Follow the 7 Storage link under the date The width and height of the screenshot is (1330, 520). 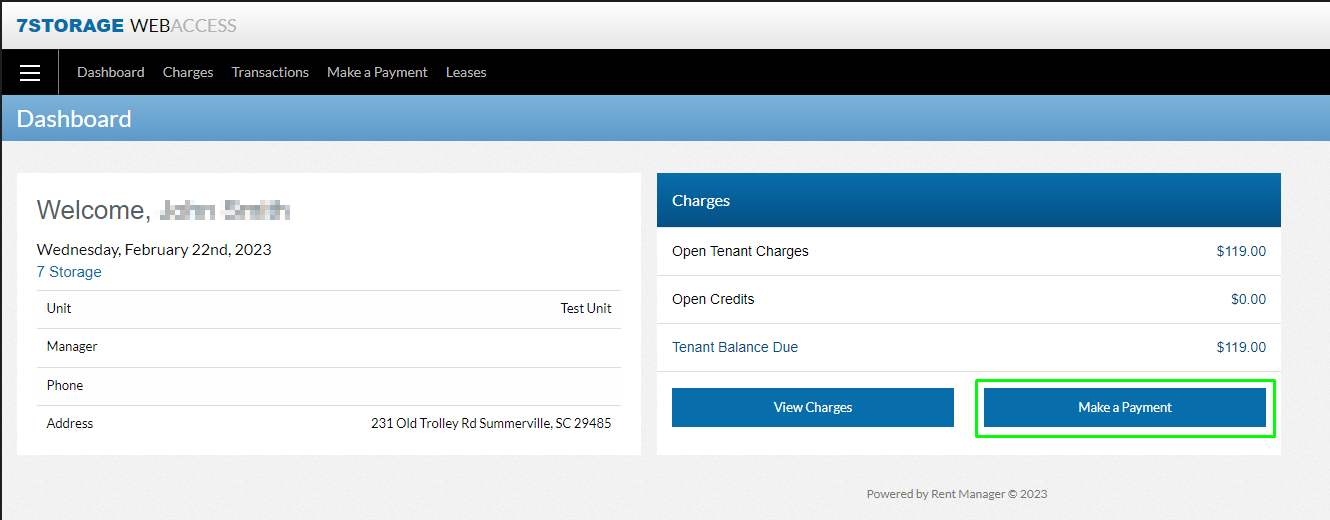[x=69, y=272]
